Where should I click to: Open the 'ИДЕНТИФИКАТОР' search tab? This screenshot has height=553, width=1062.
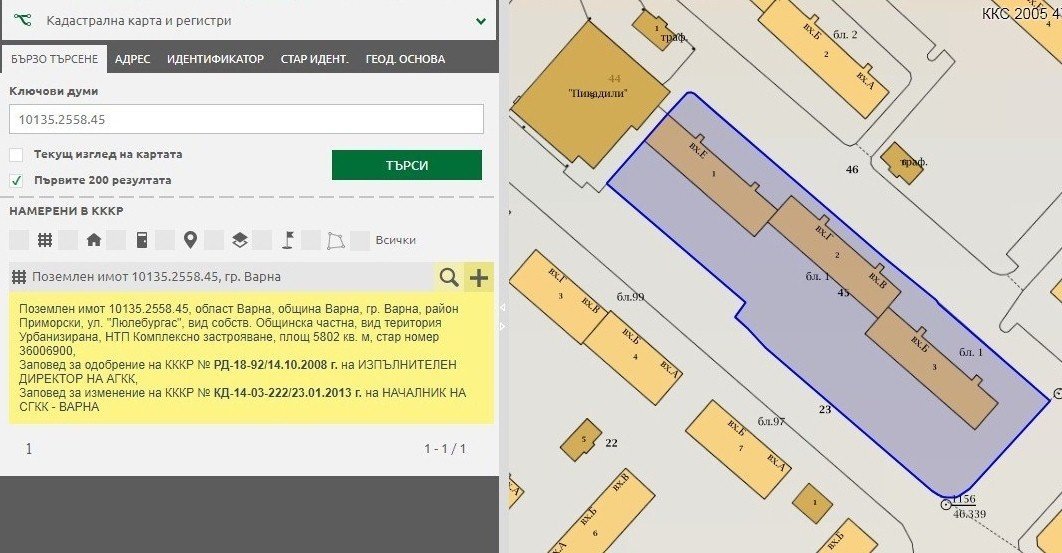click(215, 59)
